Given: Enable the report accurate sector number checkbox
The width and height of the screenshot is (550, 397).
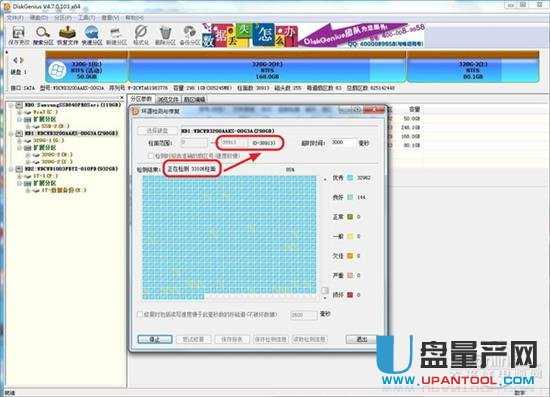Looking at the screenshot, I should pyautogui.click(x=151, y=155).
